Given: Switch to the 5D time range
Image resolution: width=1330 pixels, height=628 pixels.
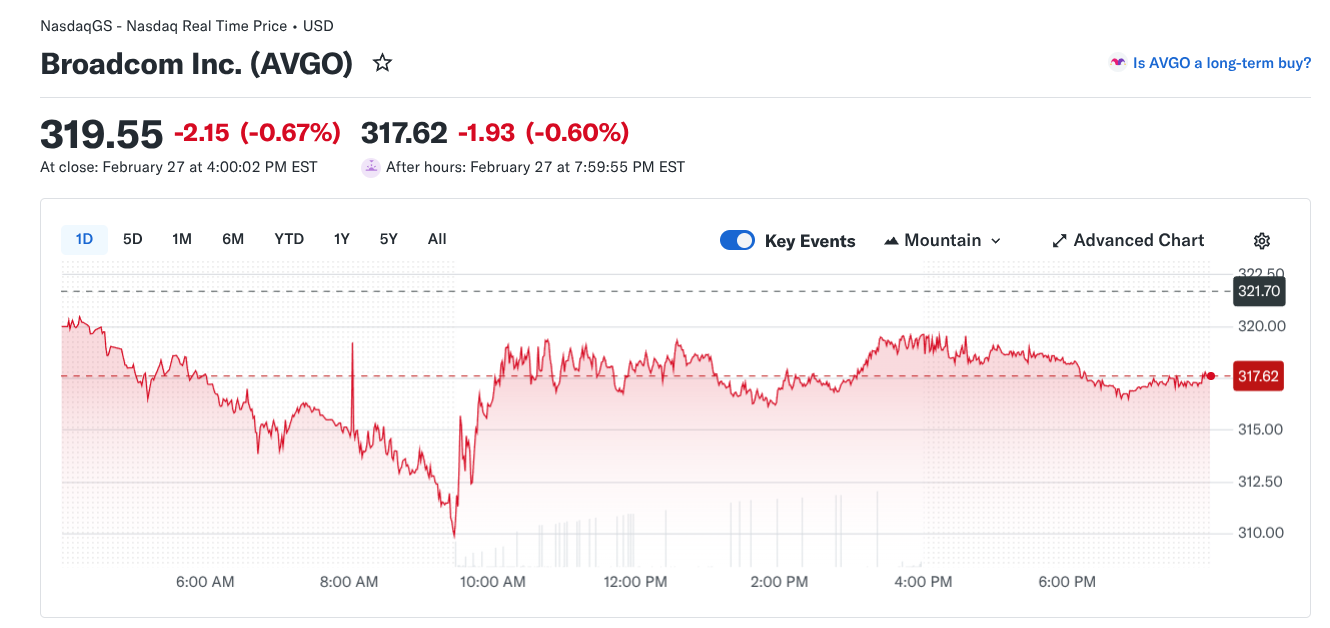Looking at the screenshot, I should (133, 239).
